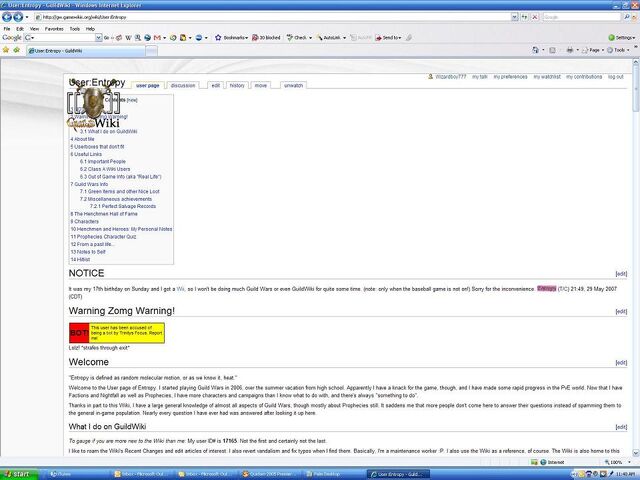Viewport: 640px width, 480px height.
Task: Click the vertical scrollbar thumb
Action: click(636, 89)
